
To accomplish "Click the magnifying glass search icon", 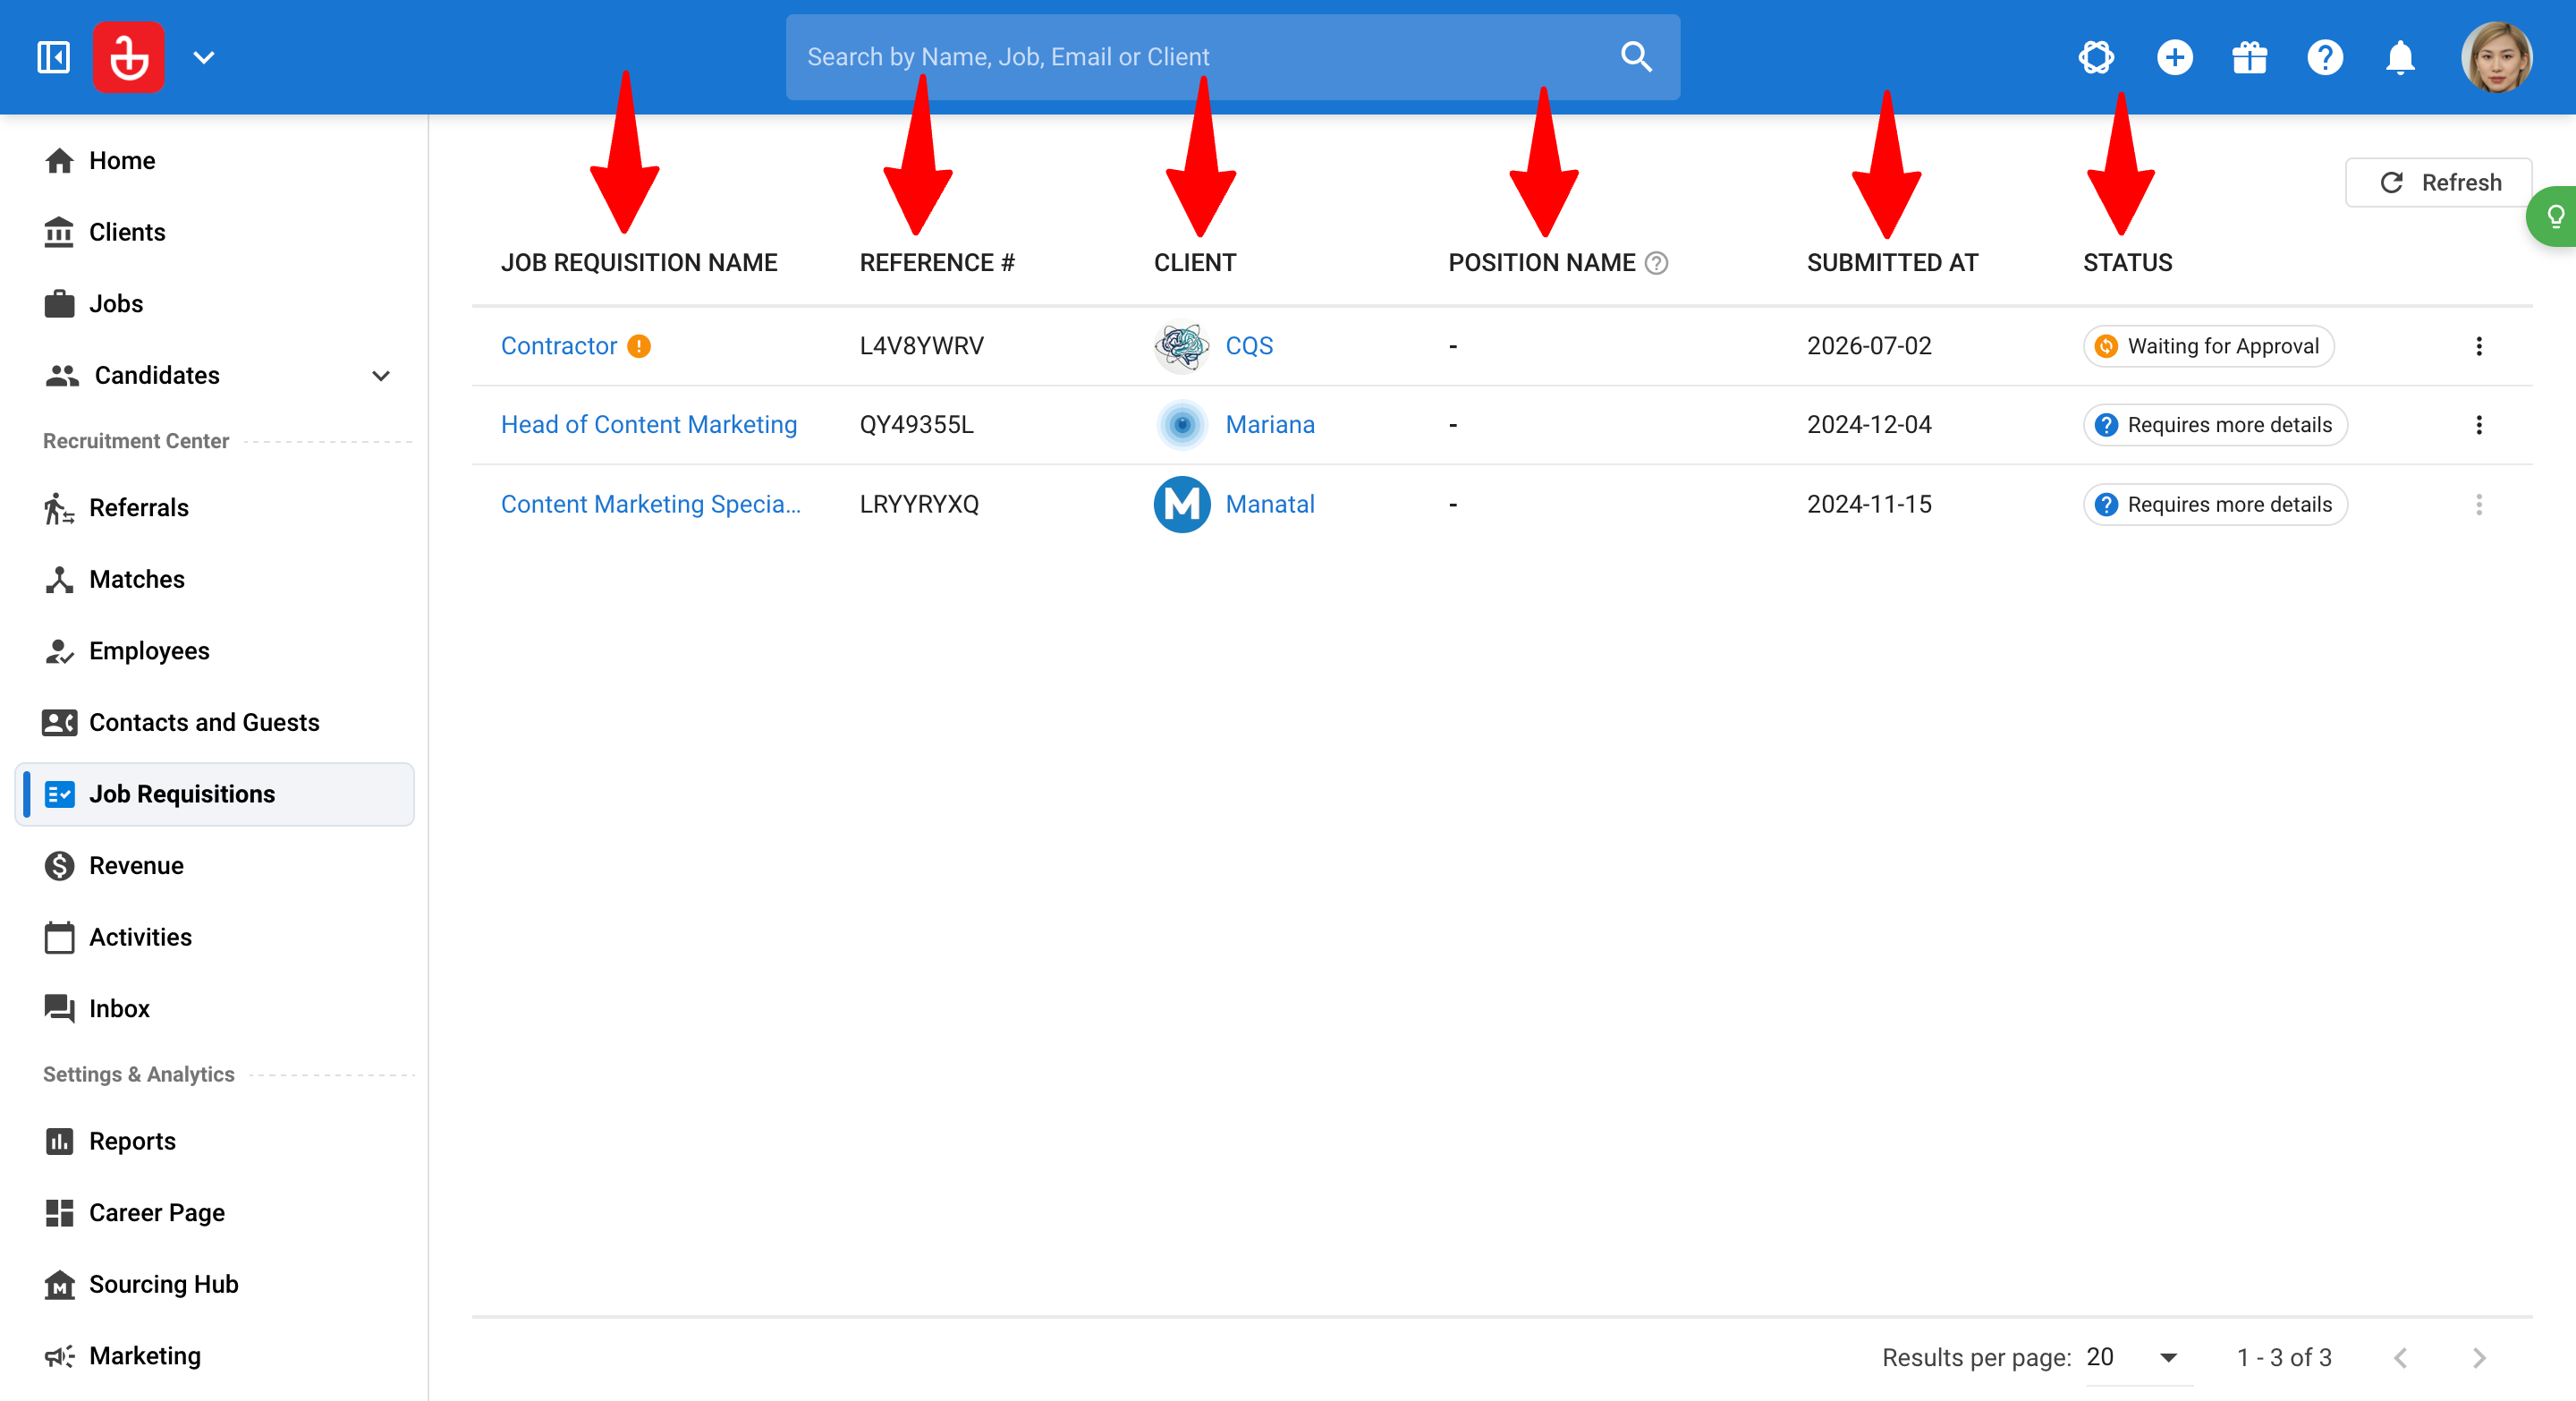I will 1636,57.
